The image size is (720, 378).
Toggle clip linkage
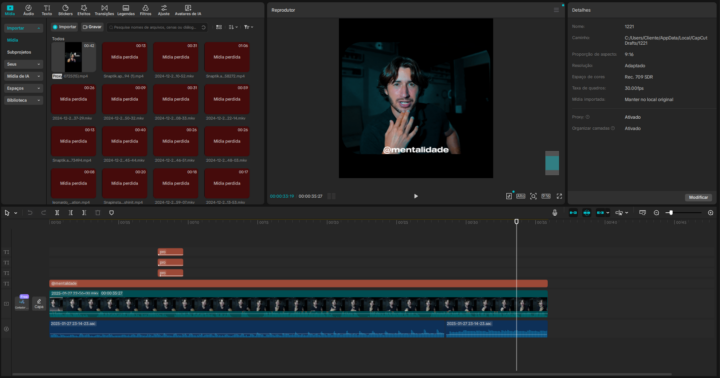(x=600, y=213)
